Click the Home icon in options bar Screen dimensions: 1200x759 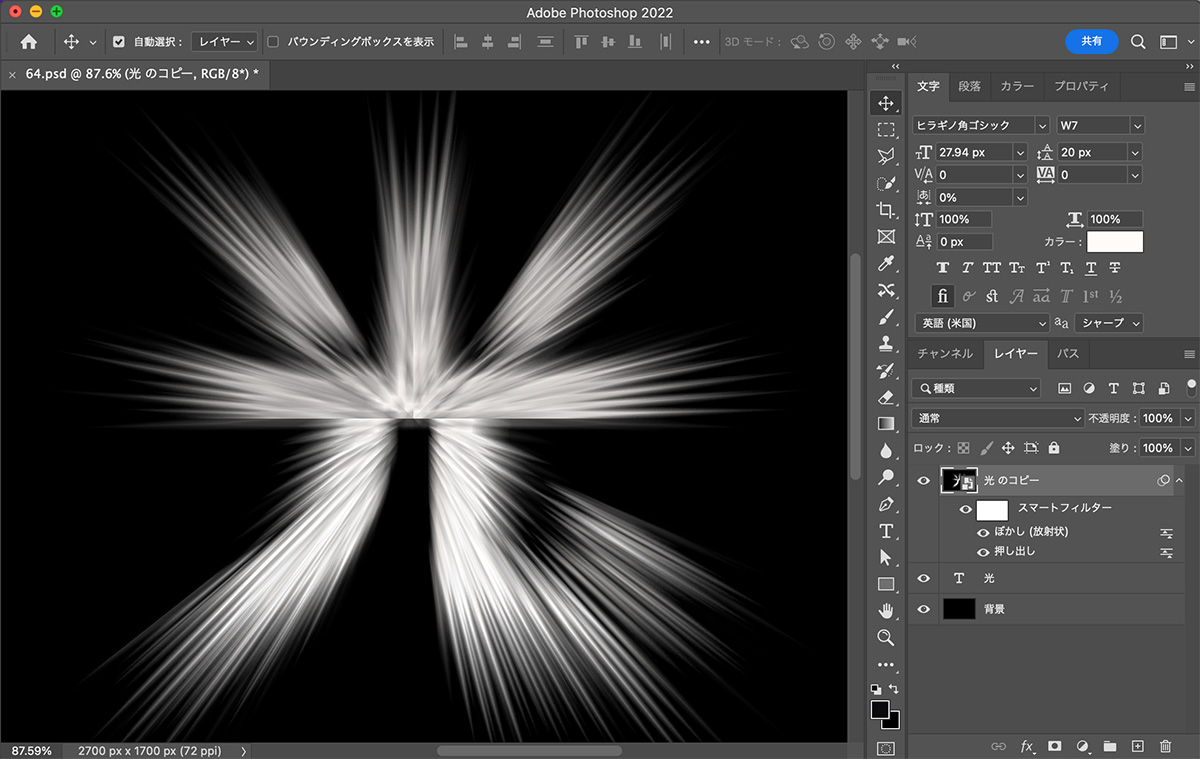point(28,42)
